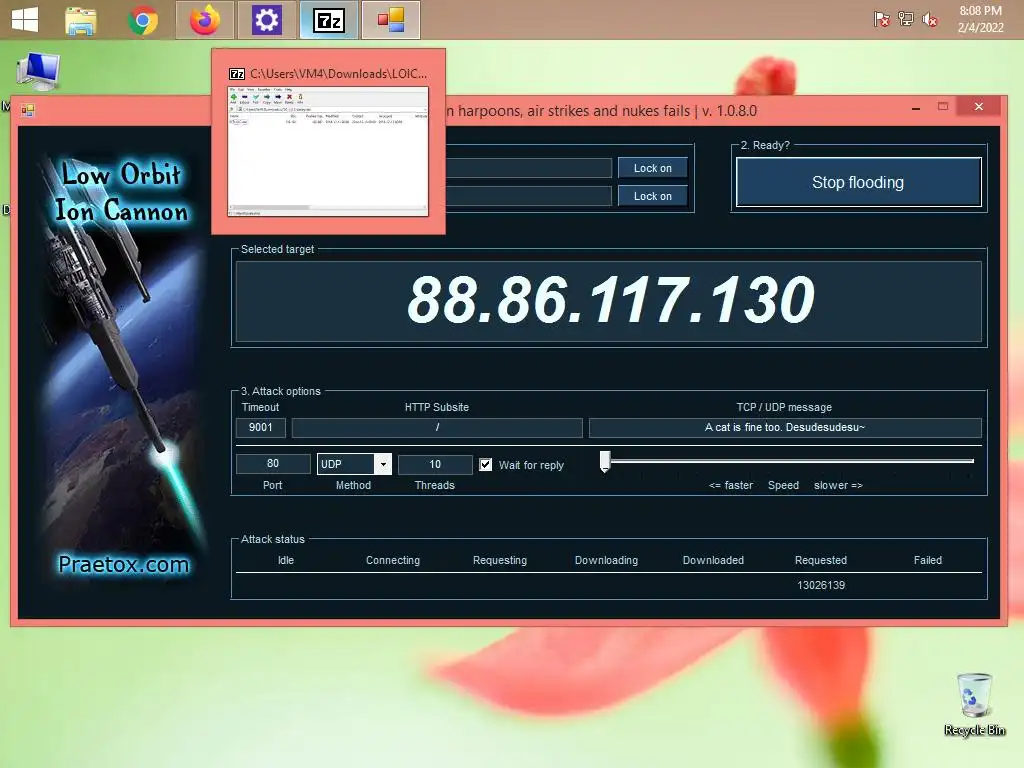
Task: Edit the Timeout field showing 9001
Action: pyautogui.click(x=261, y=427)
